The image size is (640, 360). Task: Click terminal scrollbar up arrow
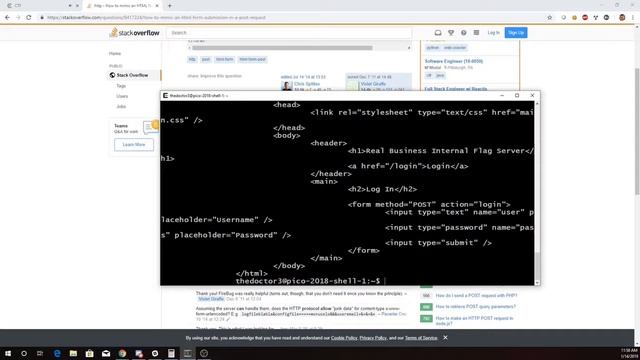click(x=537, y=104)
